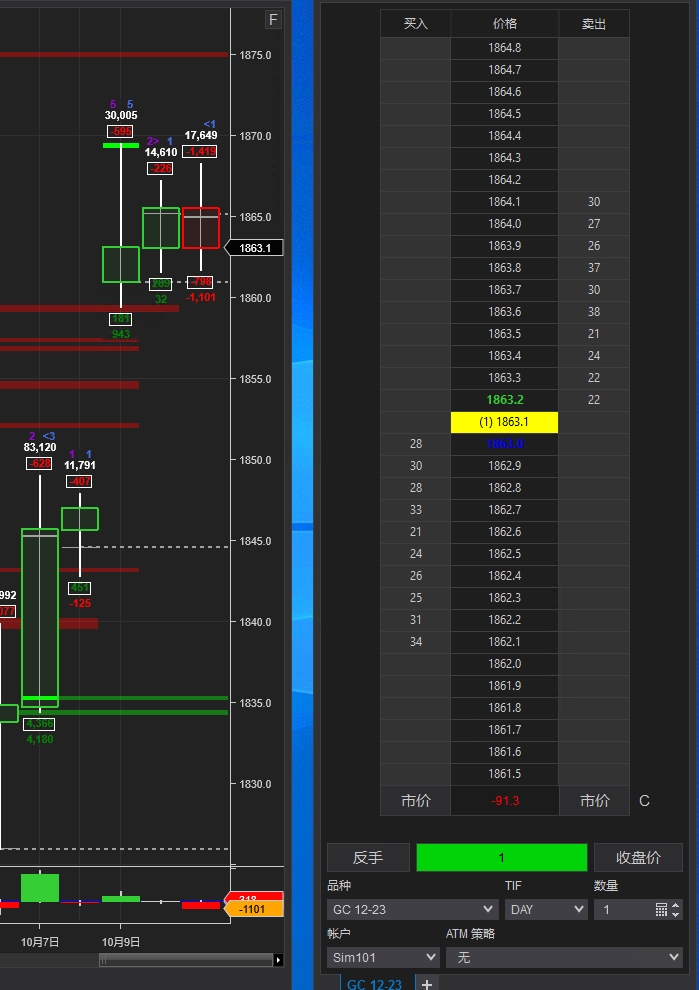699x990 pixels.
Task: Click buy cell 26 at price 1862.4
Action: pos(415,576)
